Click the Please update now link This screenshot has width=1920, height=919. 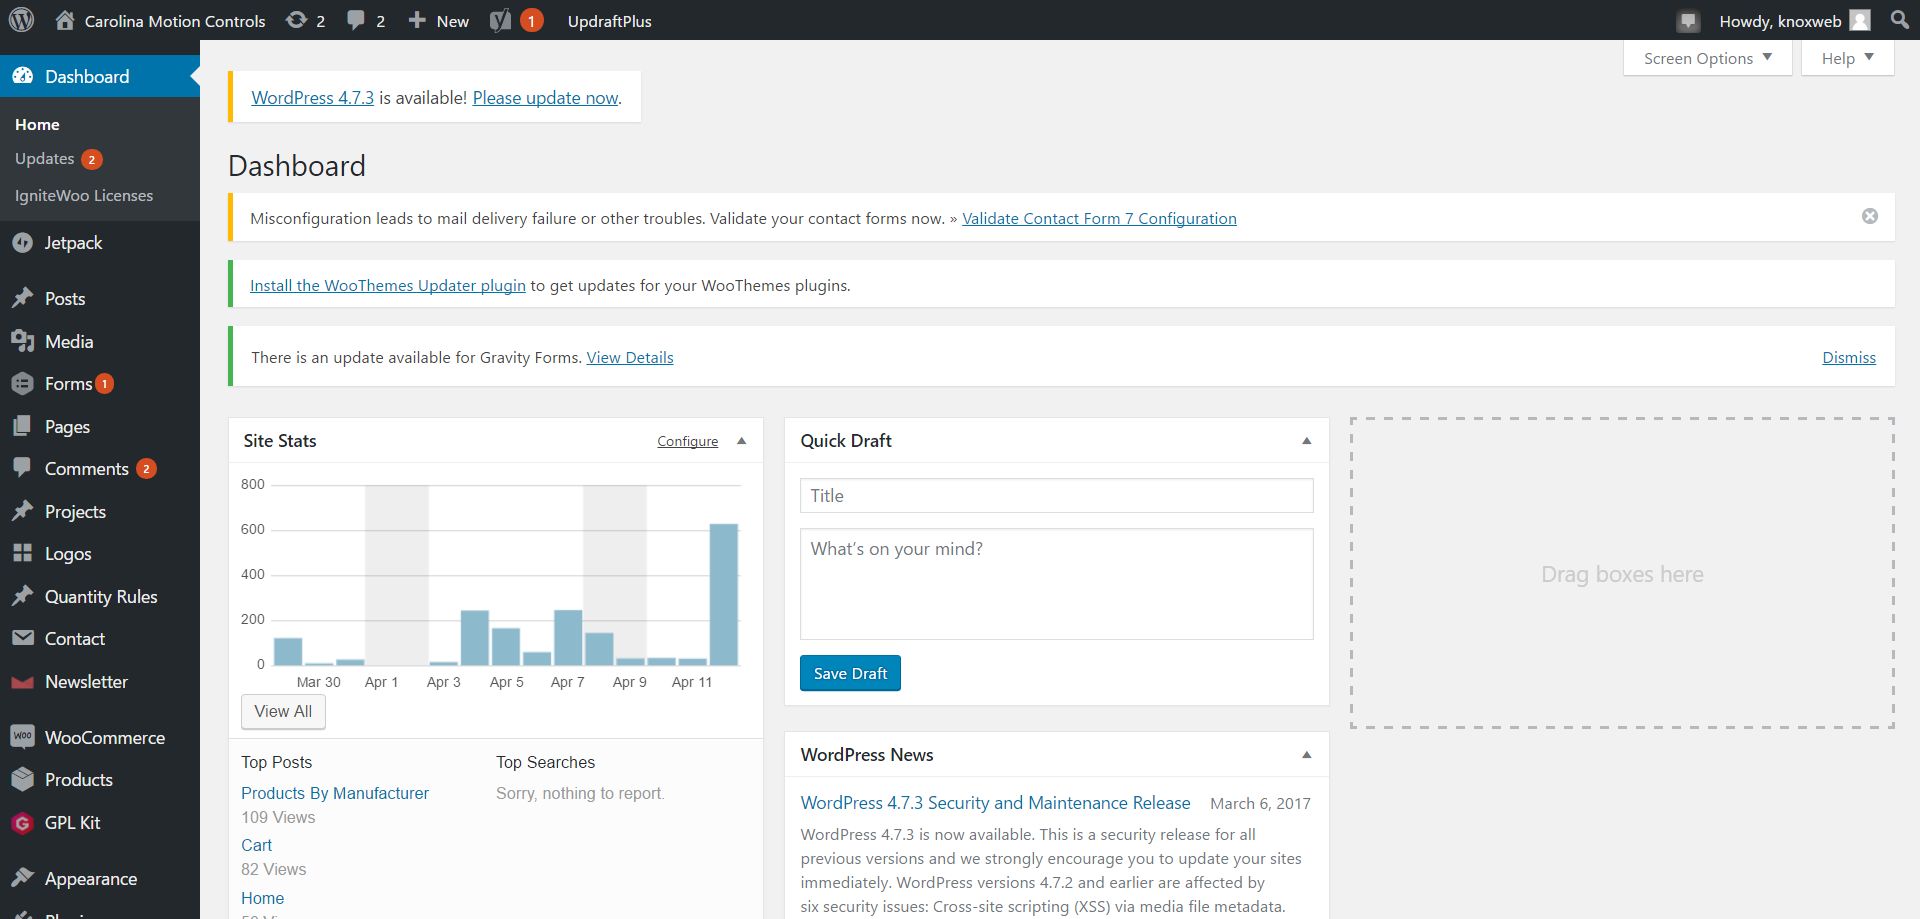[x=545, y=98]
